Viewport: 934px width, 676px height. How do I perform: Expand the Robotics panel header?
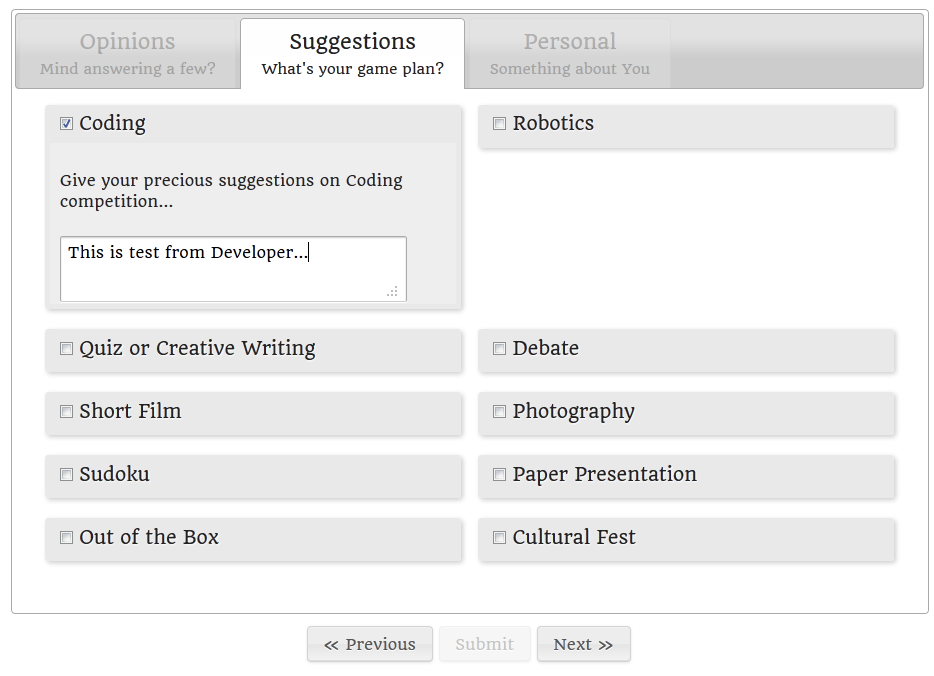(x=686, y=126)
